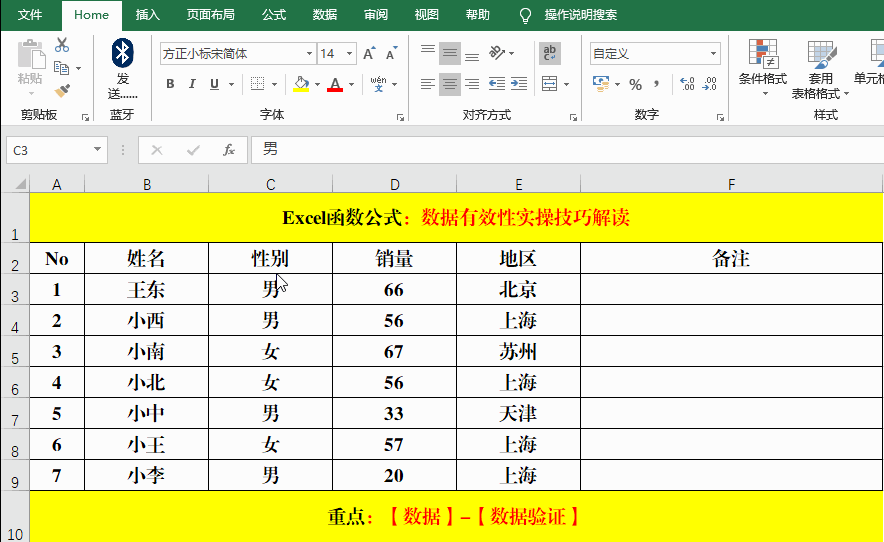
Task: Select the Format Painter brush
Action: pyautogui.click(x=62, y=90)
